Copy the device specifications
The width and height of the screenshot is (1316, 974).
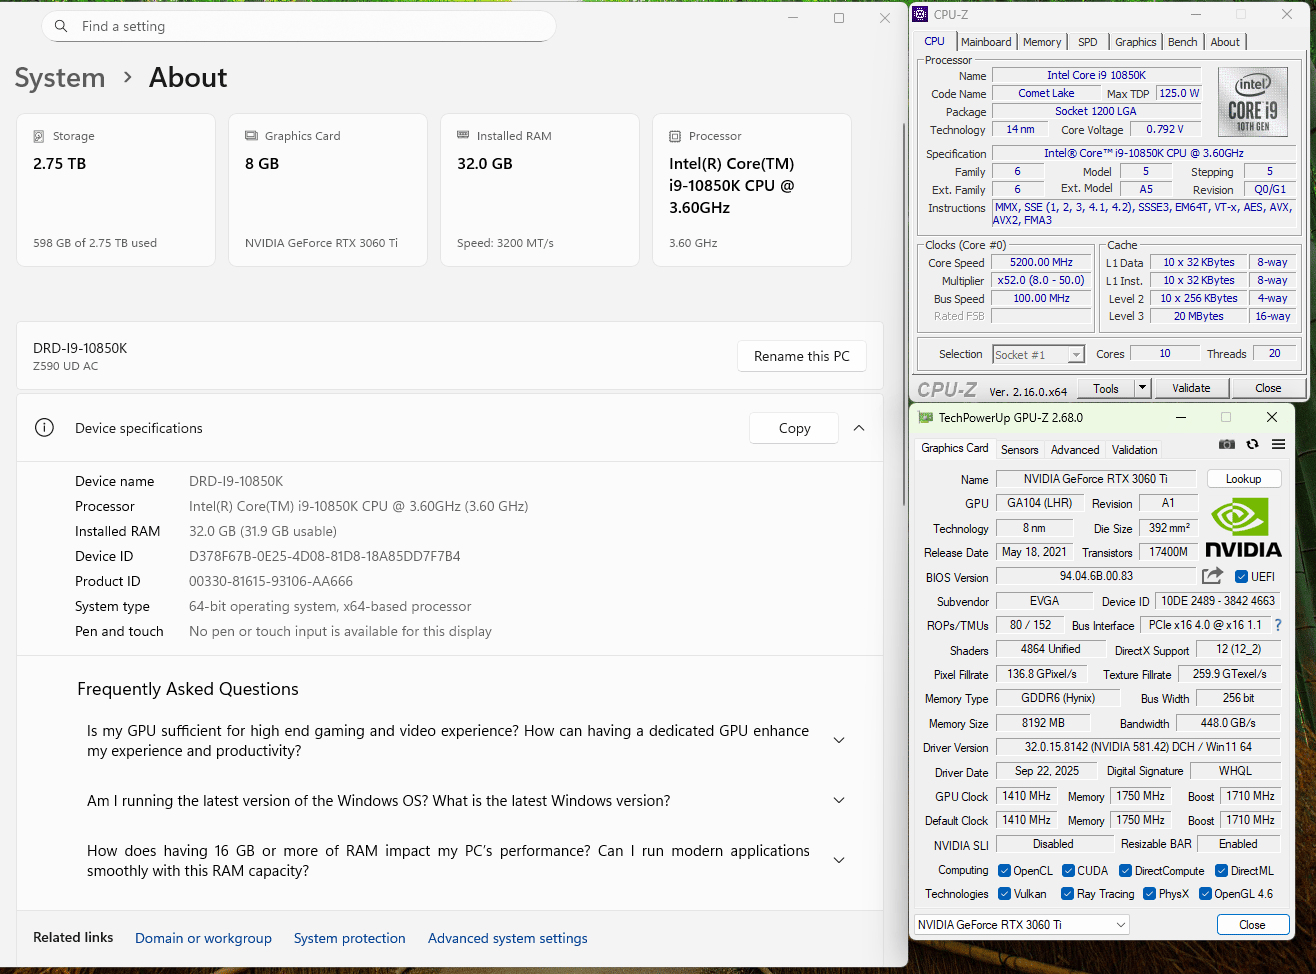point(795,428)
